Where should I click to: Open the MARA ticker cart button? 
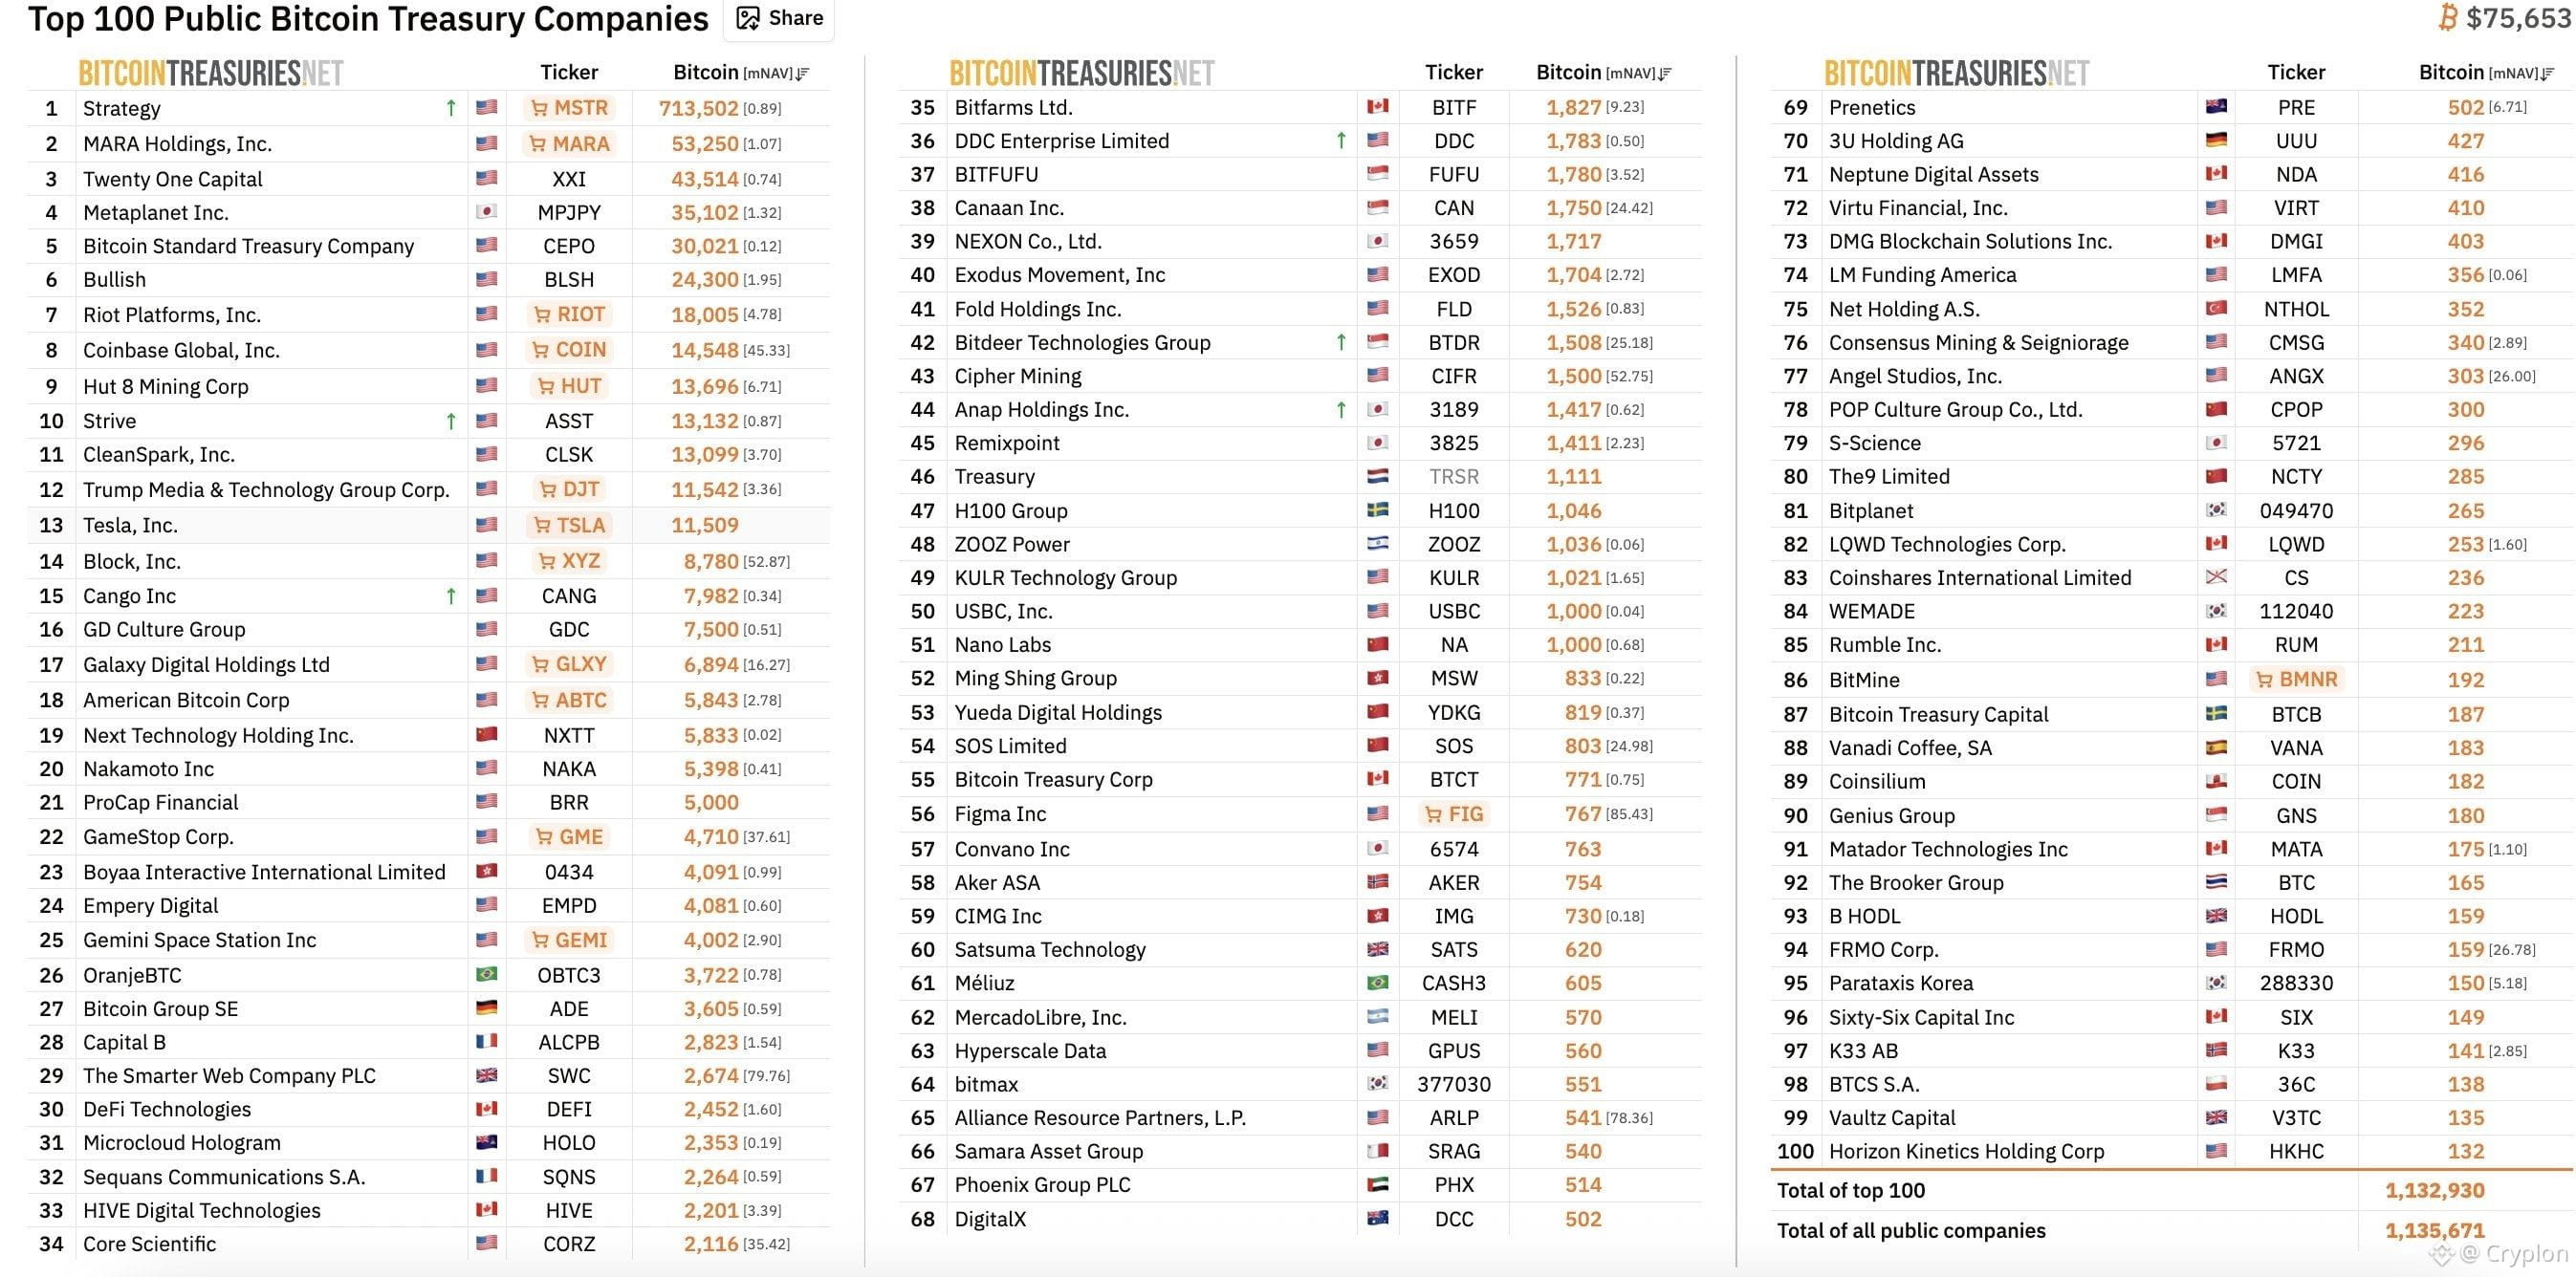[569, 144]
